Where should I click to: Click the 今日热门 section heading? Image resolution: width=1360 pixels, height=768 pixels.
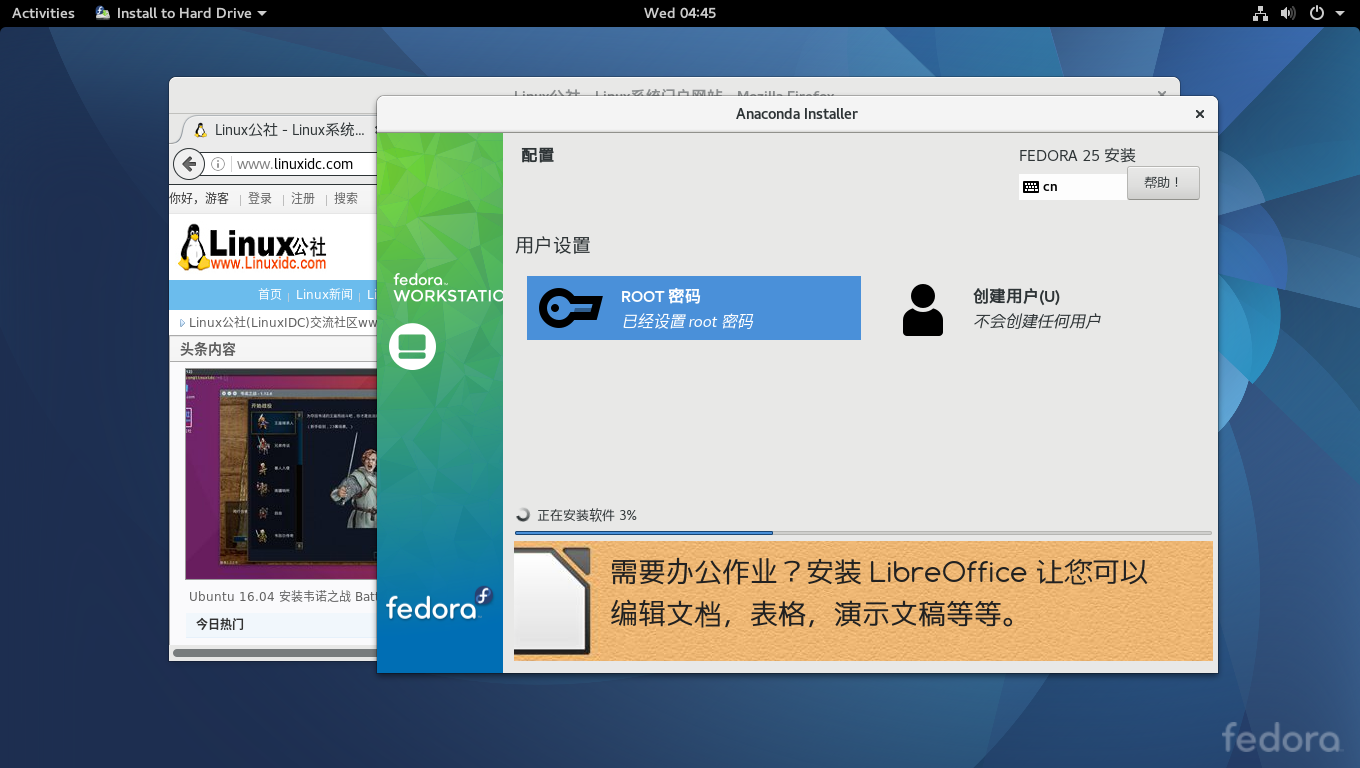pos(219,624)
